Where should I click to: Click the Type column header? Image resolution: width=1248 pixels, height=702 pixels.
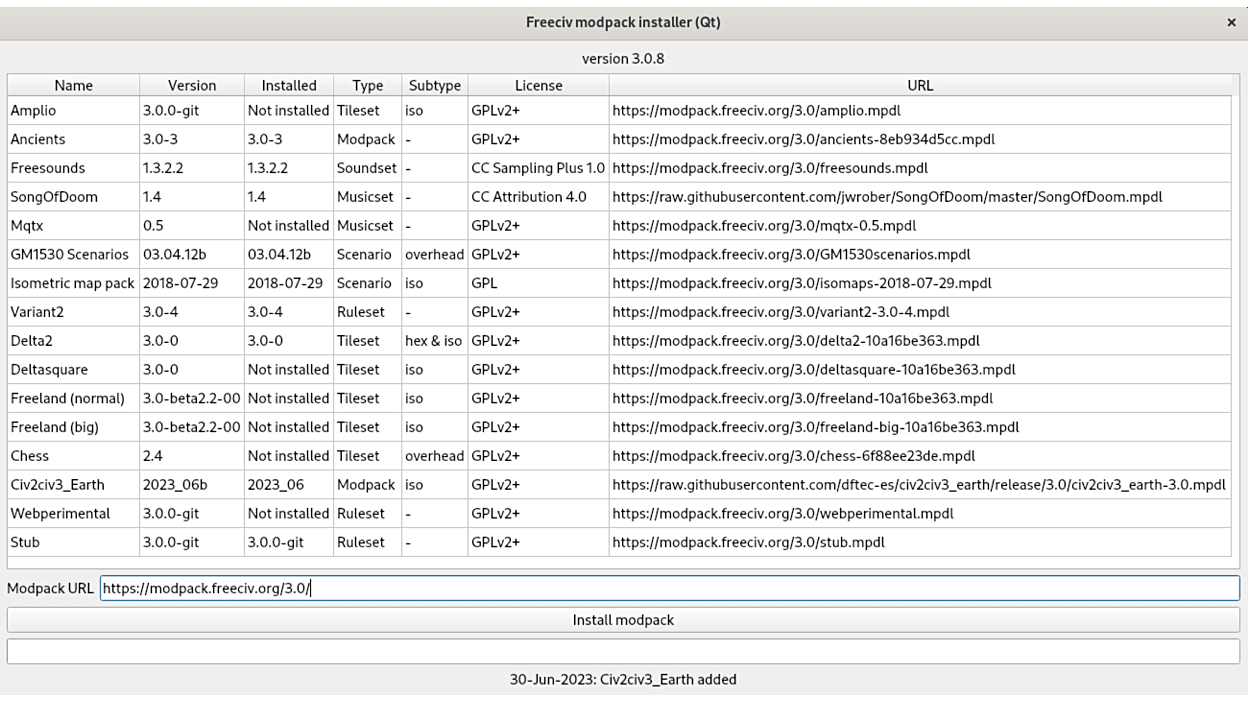coord(367,85)
